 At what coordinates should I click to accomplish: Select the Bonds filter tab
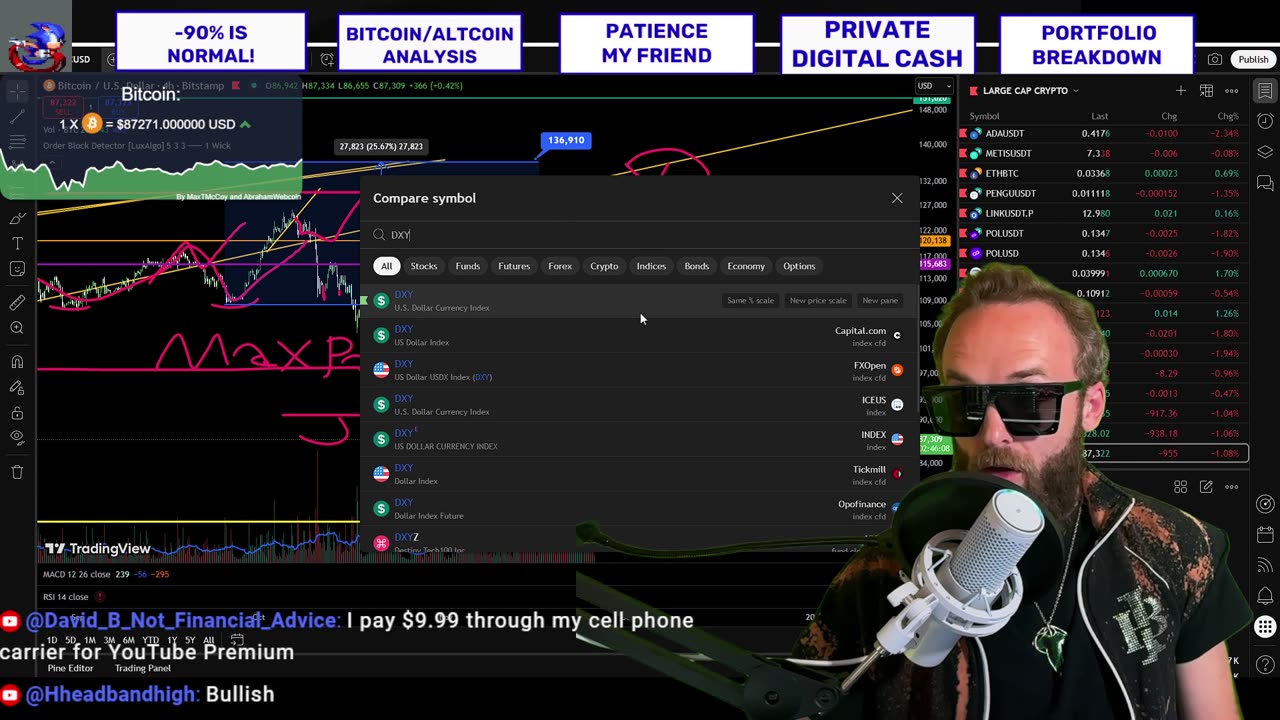click(697, 266)
